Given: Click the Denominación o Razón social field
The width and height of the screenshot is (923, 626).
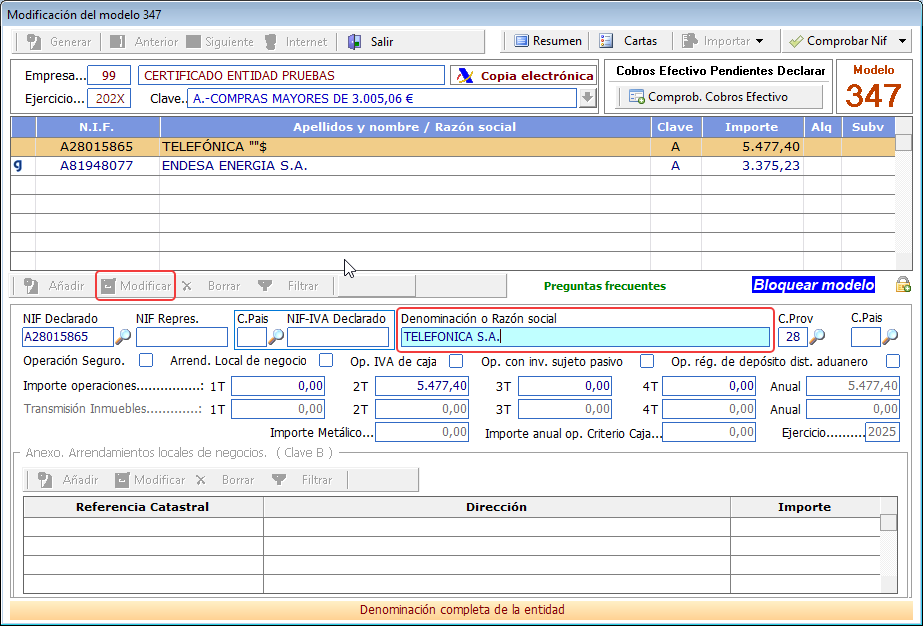Looking at the screenshot, I should [585, 337].
